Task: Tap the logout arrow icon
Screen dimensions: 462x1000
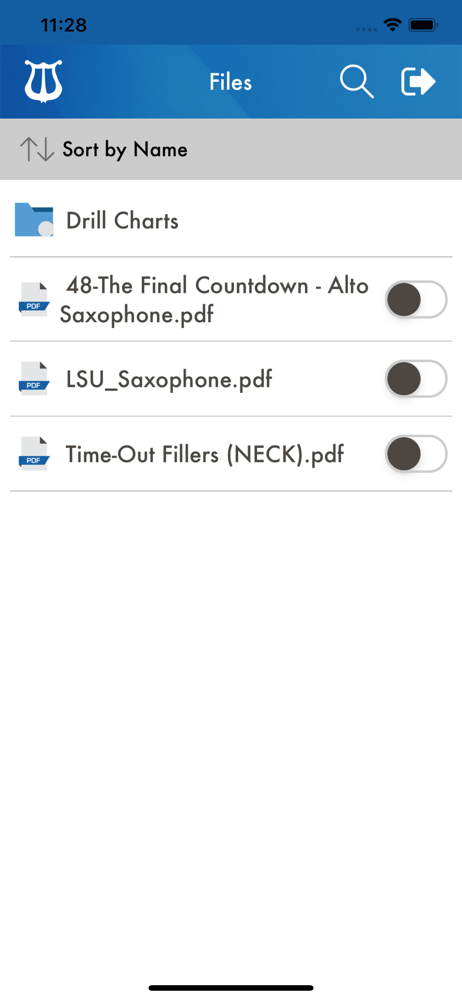Action: click(418, 82)
